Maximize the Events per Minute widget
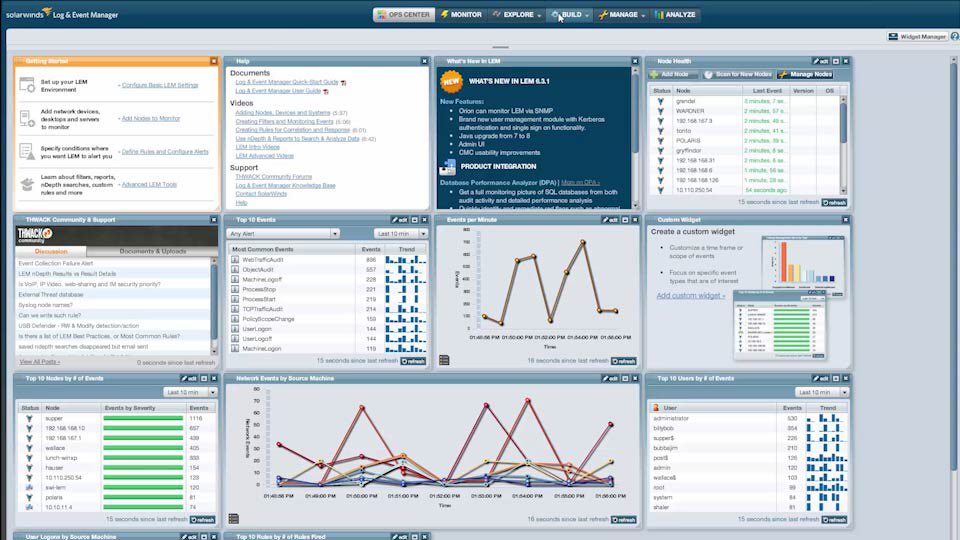The height and width of the screenshot is (540, 960). coord(625,220)
